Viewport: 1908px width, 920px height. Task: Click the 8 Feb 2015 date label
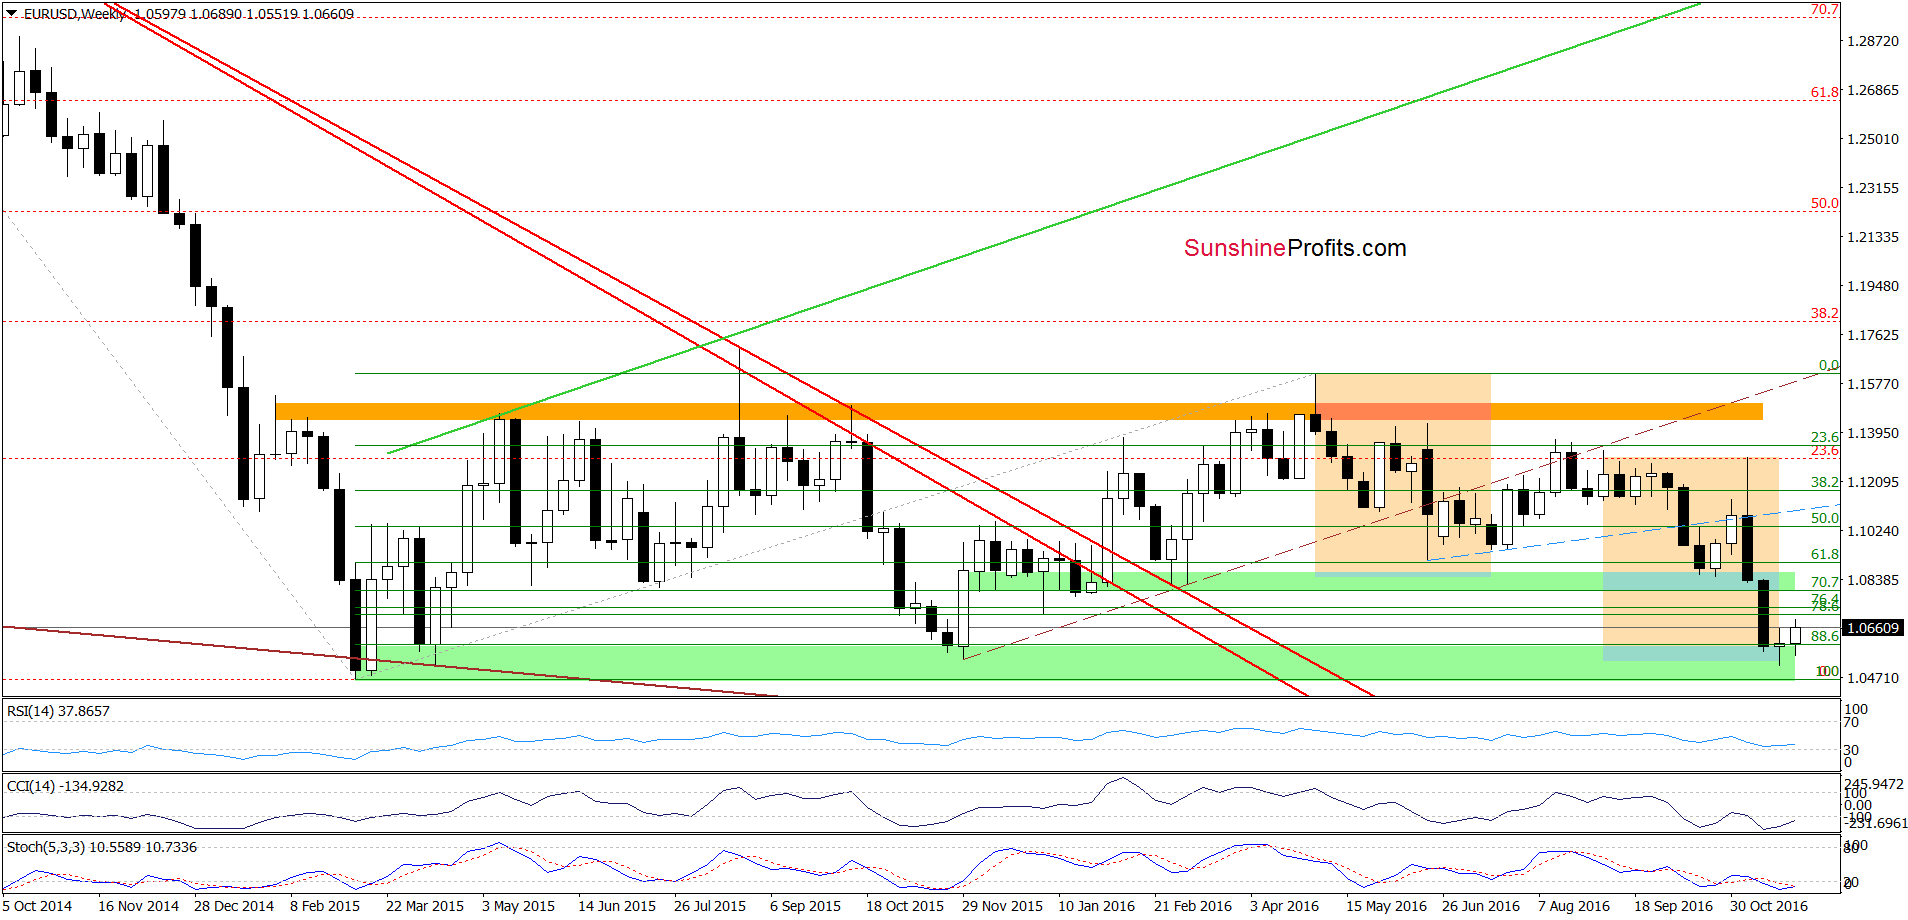click(325, 906)
